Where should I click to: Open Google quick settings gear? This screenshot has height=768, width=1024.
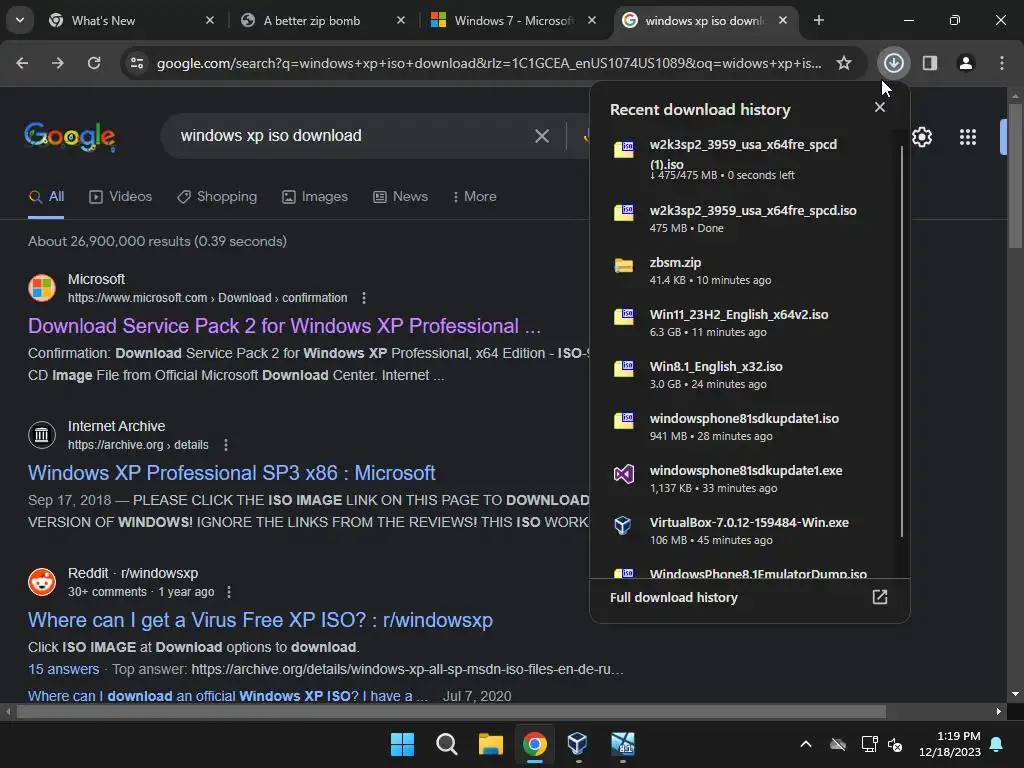pos(921,136)
